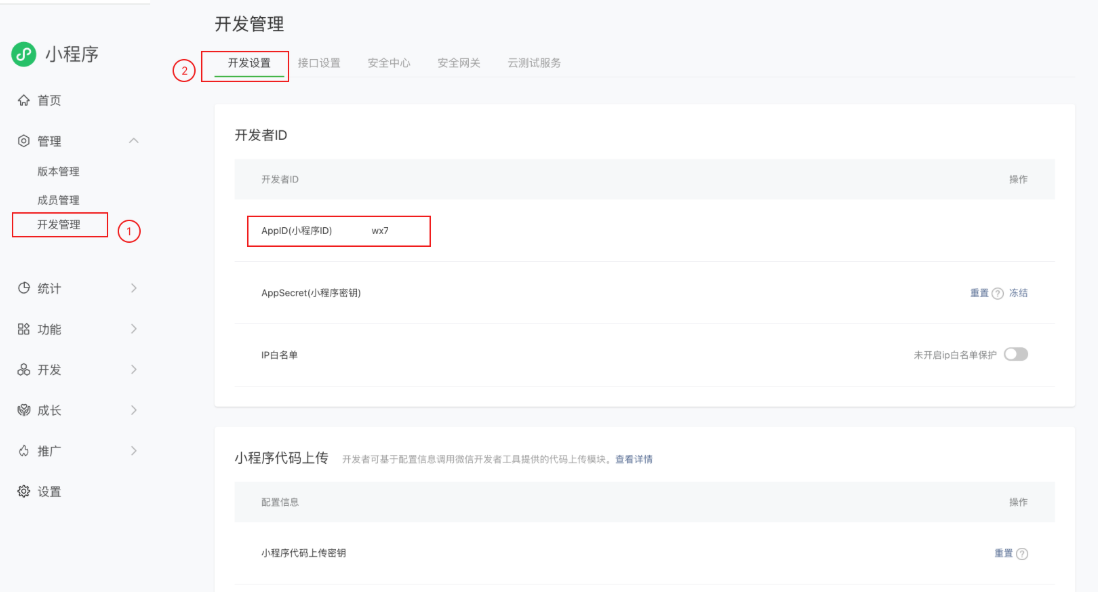Viewport: 1098px width, 592px height.
Task: Open 设置 via the gear icon
Action: (23, 492)
